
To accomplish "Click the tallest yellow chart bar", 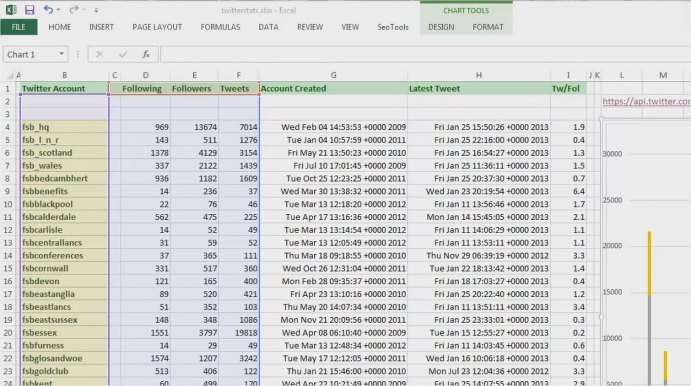I will [x=650, y=264].
